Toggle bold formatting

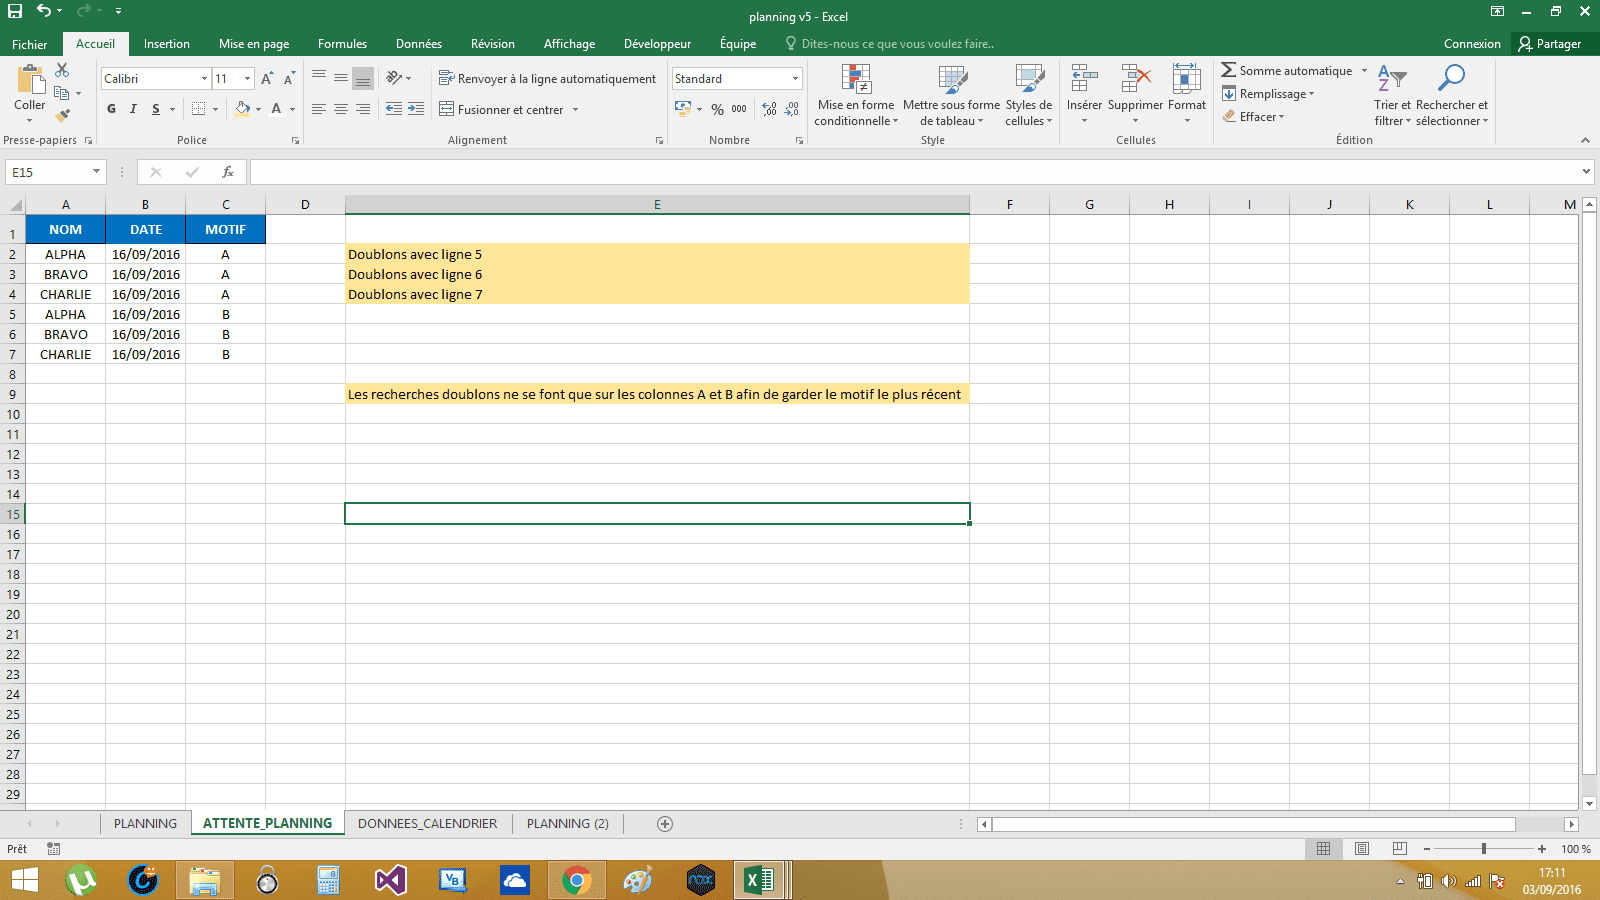111,109
